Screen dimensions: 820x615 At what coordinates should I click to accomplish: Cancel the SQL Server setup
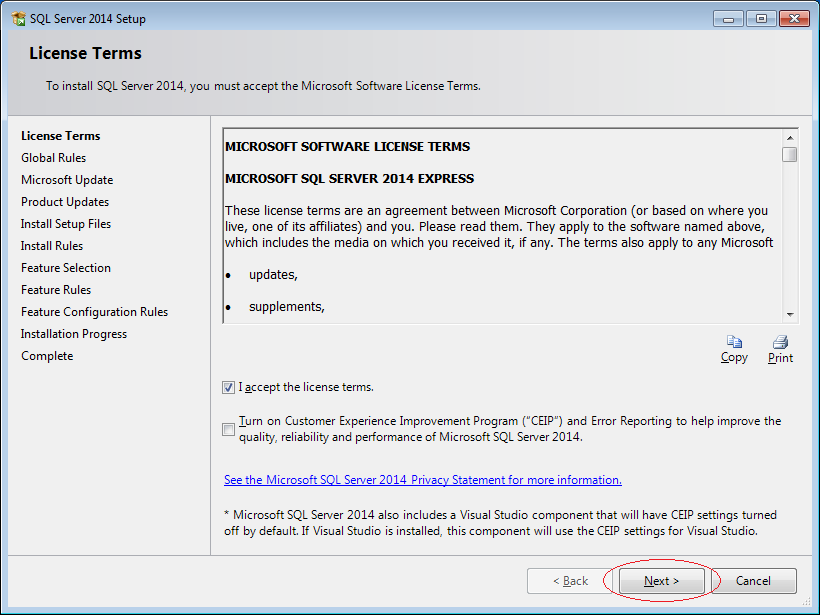tap(753, 581)
